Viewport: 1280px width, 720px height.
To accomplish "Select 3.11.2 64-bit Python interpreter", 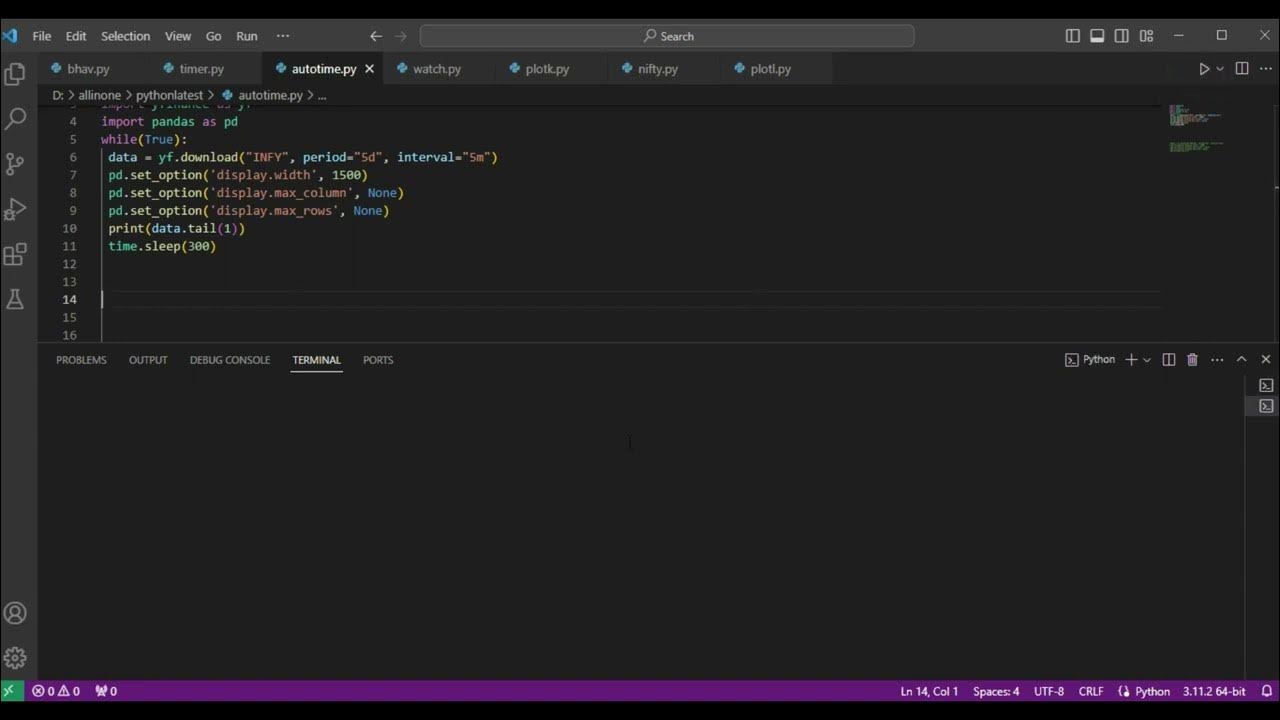I will tap(1214, 691).
